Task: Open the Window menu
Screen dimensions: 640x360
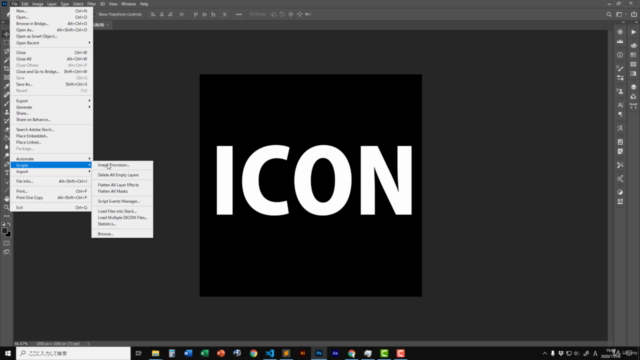Action: pos(128,4)
